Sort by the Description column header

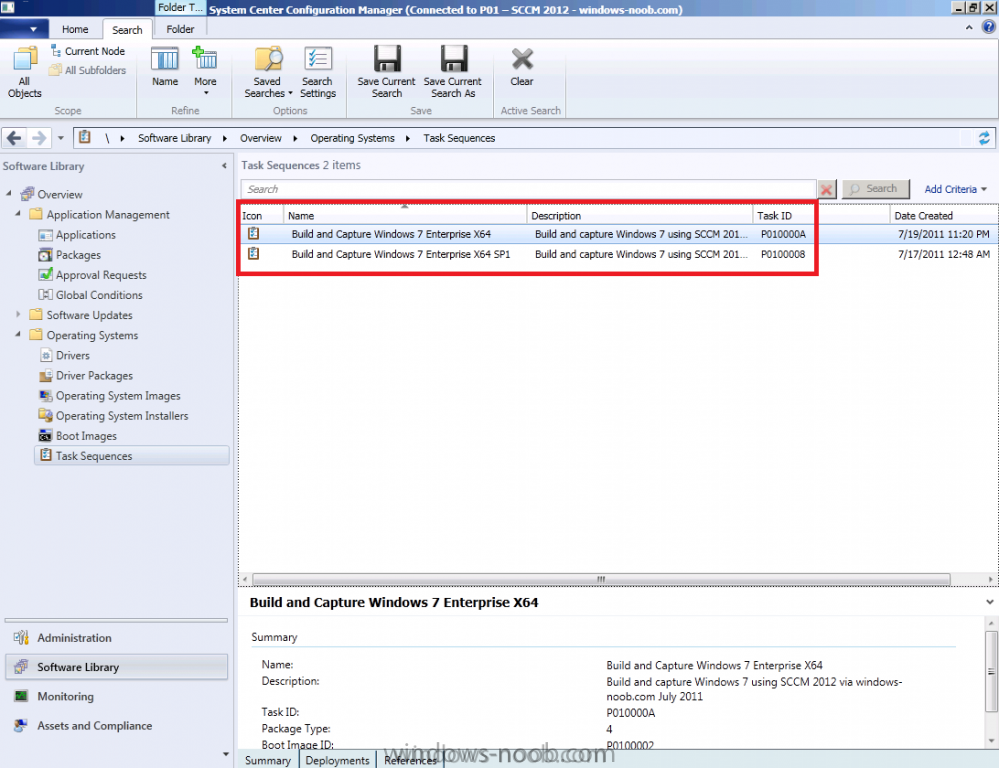639,215
